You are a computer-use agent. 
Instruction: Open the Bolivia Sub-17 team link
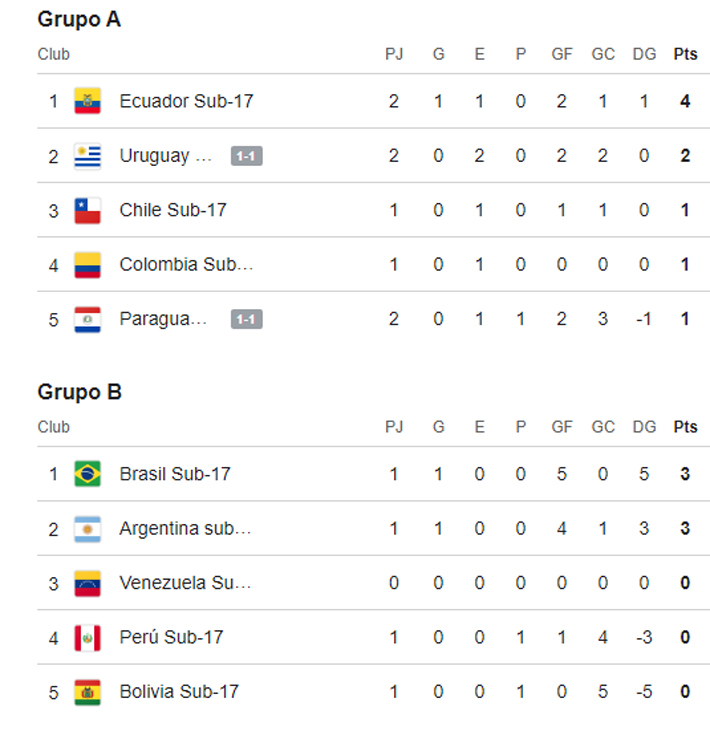pyautogui.click(x=179, y=692)
